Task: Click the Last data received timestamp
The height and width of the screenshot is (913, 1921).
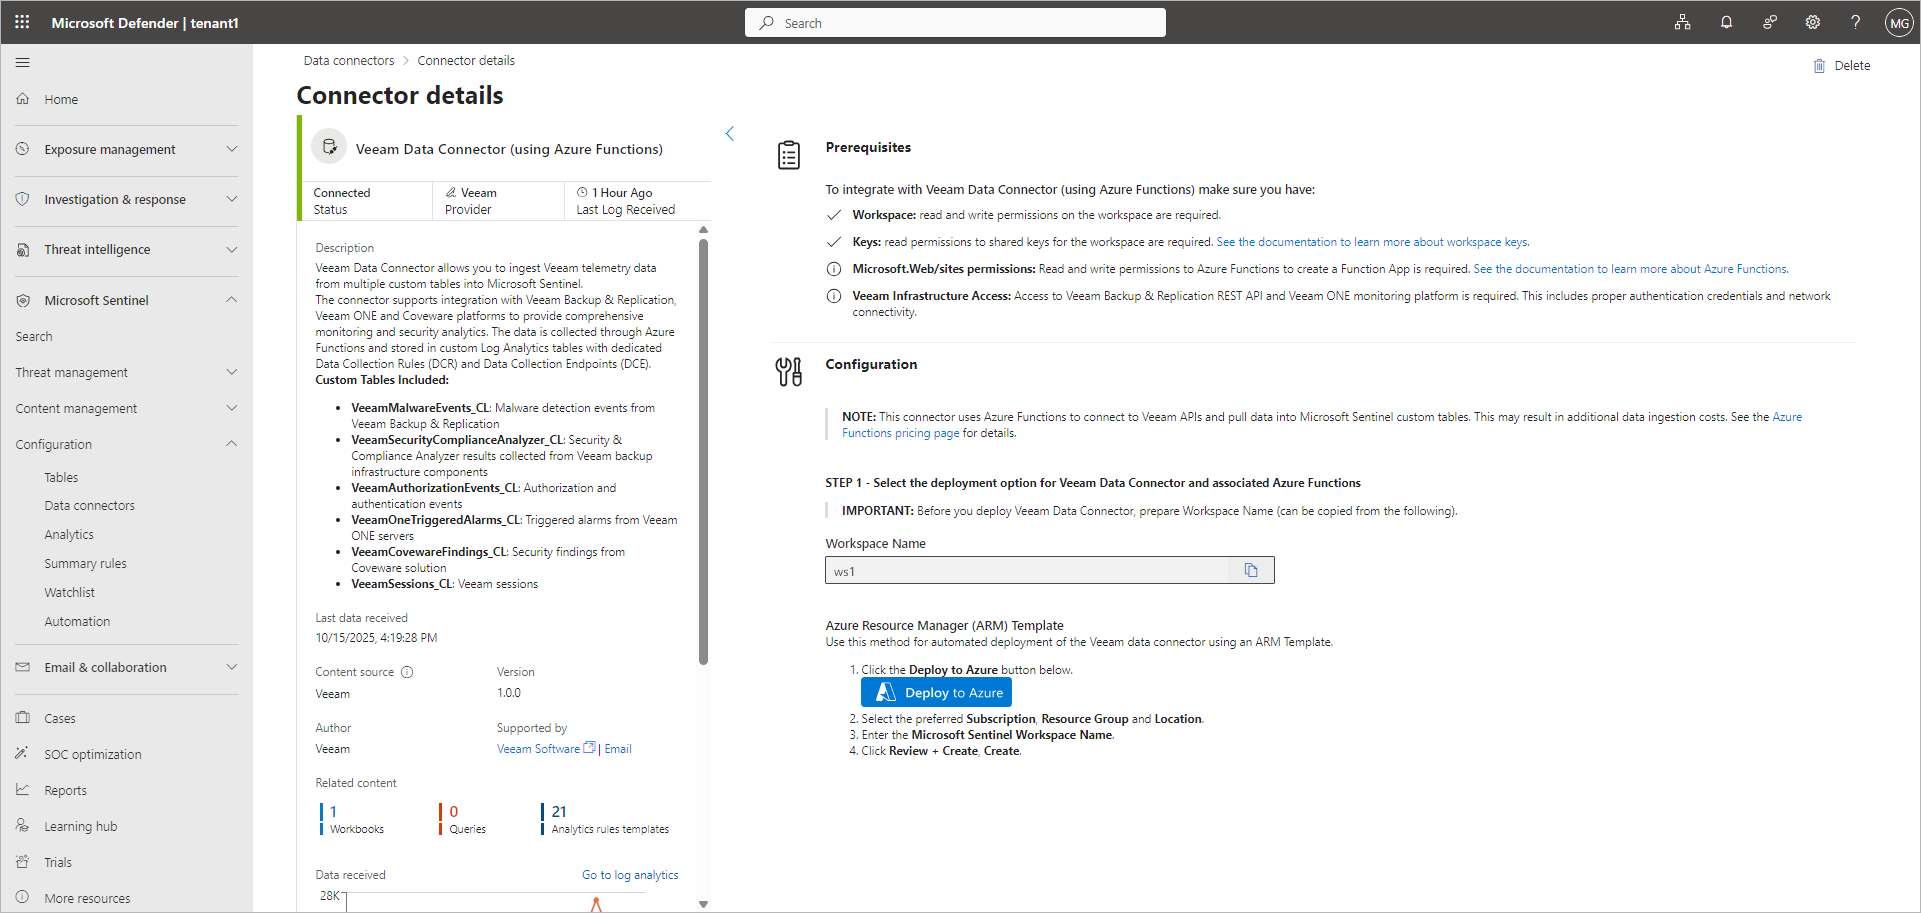Action: click(376, 638)
